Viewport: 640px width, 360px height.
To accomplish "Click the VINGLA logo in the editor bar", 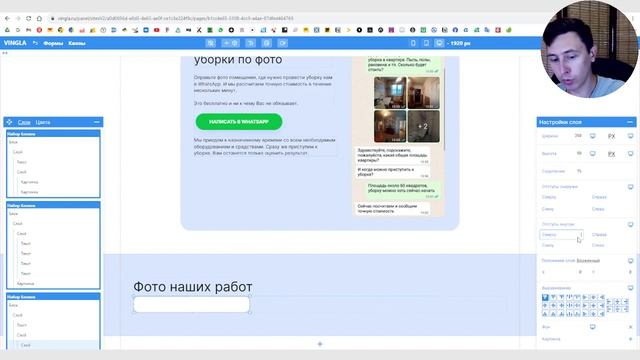I will click(15, 43).
